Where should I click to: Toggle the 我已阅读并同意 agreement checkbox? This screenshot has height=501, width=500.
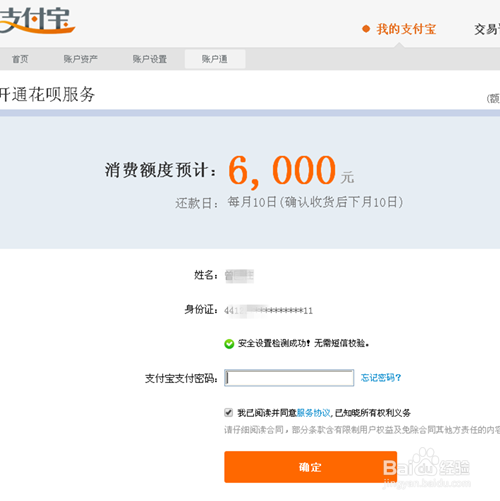click(x=228, y=412)
